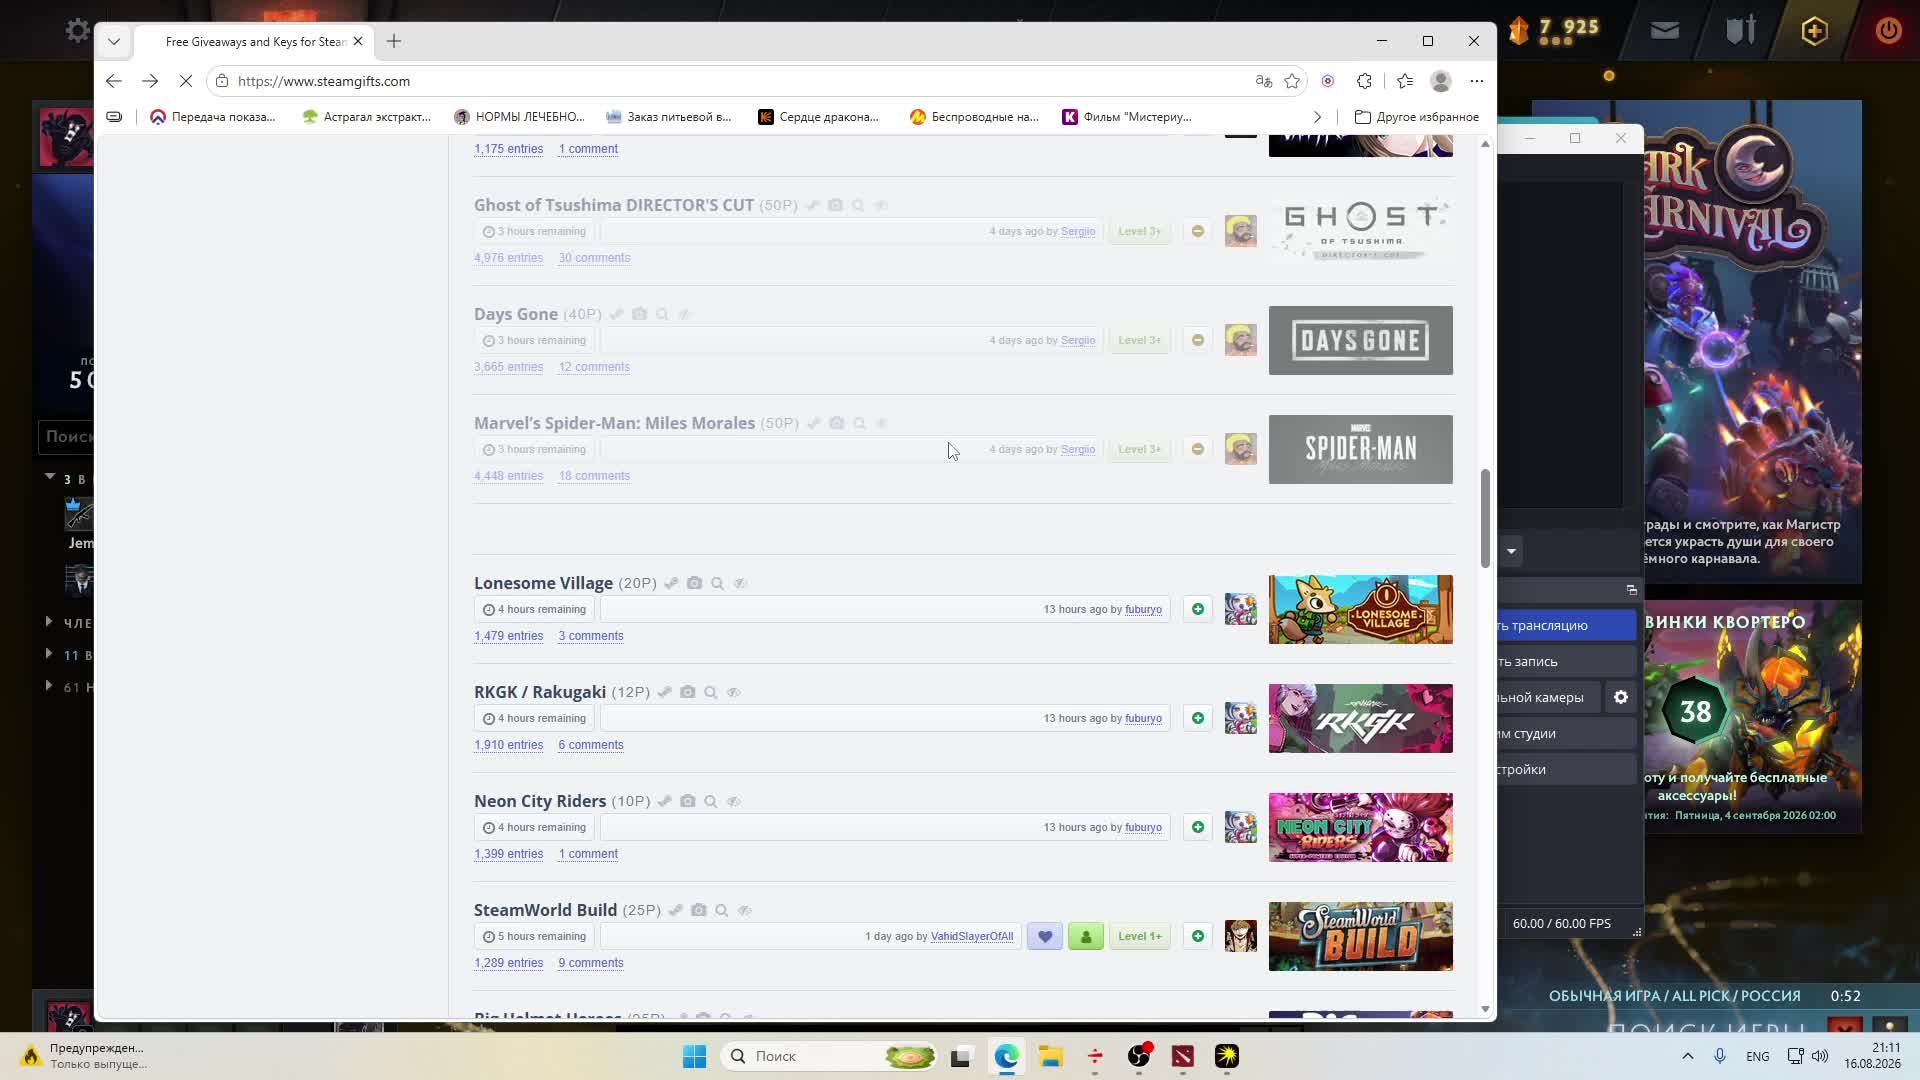Open camera screenshots icon for SteamWorld Build

click(x=698, y=910)
